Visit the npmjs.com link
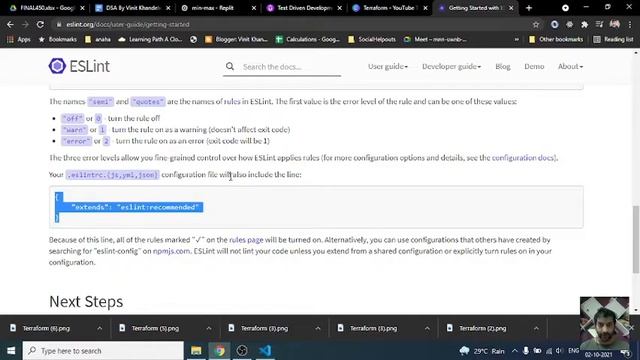The width and height of the screenshot is (640, 360). [x=171, y=251]
